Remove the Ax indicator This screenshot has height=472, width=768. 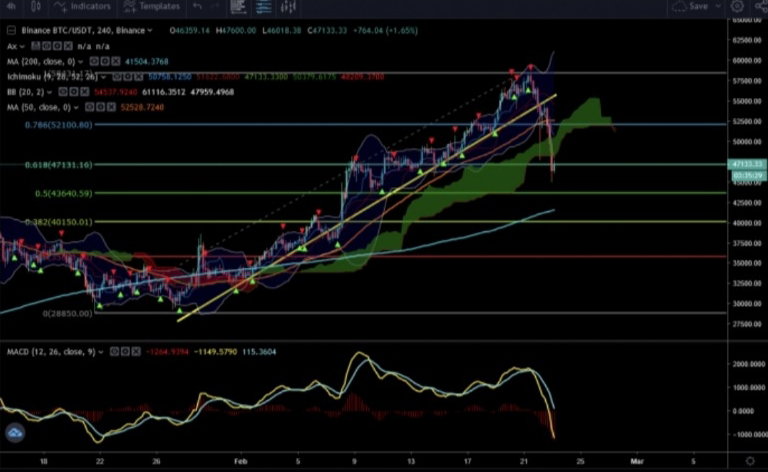click(68, 46)
